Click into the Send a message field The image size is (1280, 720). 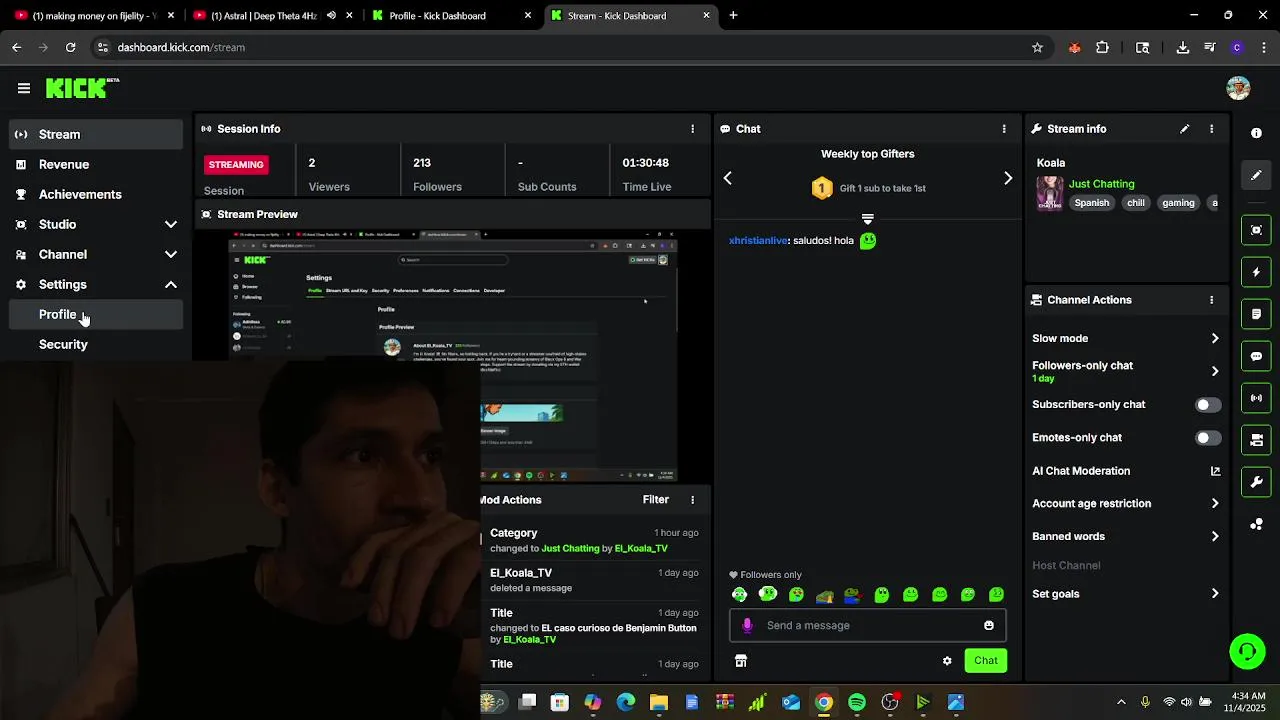pyautogui.click(x=867, y=625)
